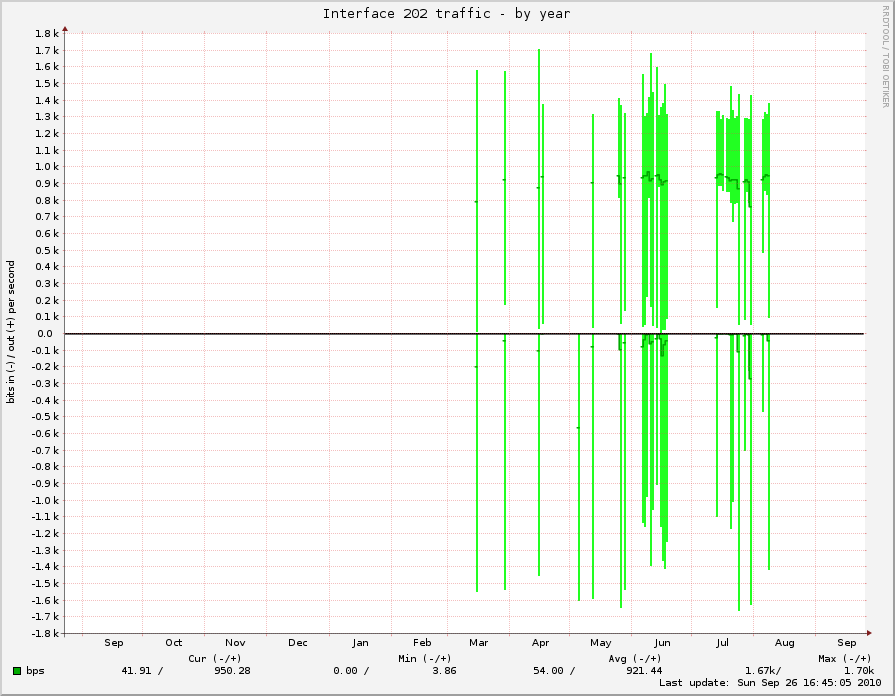This screenshot has width=895, height=696.
Task: Select the 'Cur (-/+)' legend header
Action: pos(215,658)
